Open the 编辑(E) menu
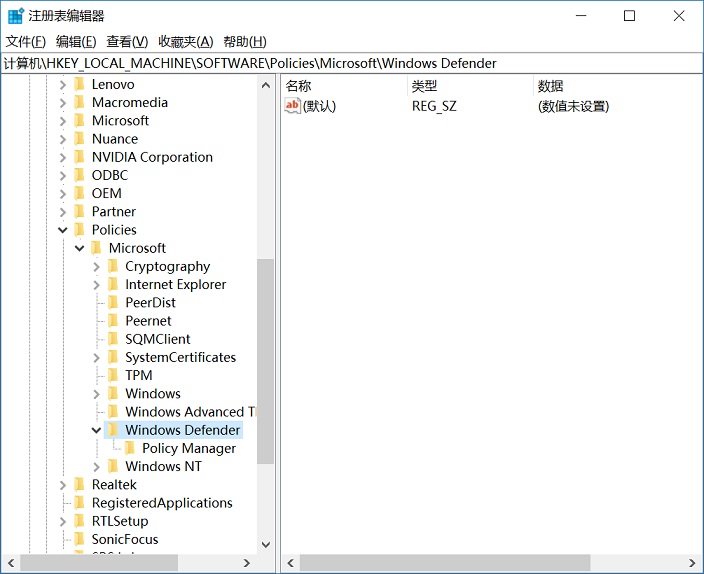This screenshot has width=704, height=574. click(x=76, y=42)
